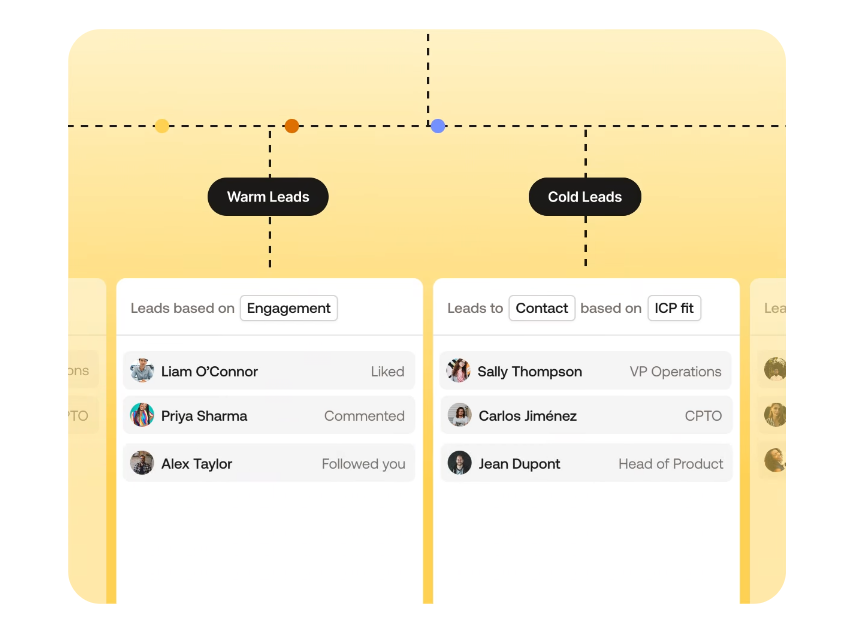Click Jean Dupont's avatar
This screenshot has width=845, height=641.
(x=460, y=463)
